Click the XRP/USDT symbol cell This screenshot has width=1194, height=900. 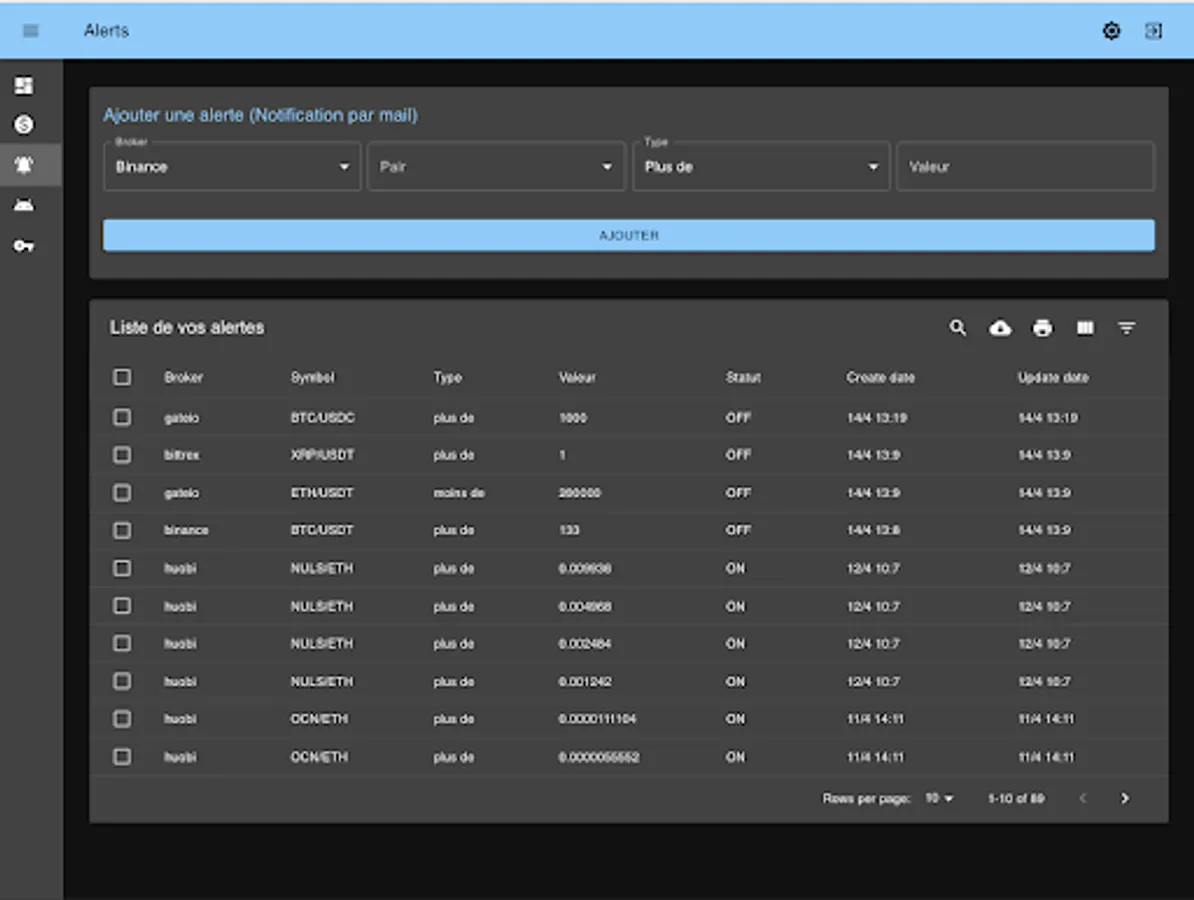pyautogui.click(x=322, y=455)
